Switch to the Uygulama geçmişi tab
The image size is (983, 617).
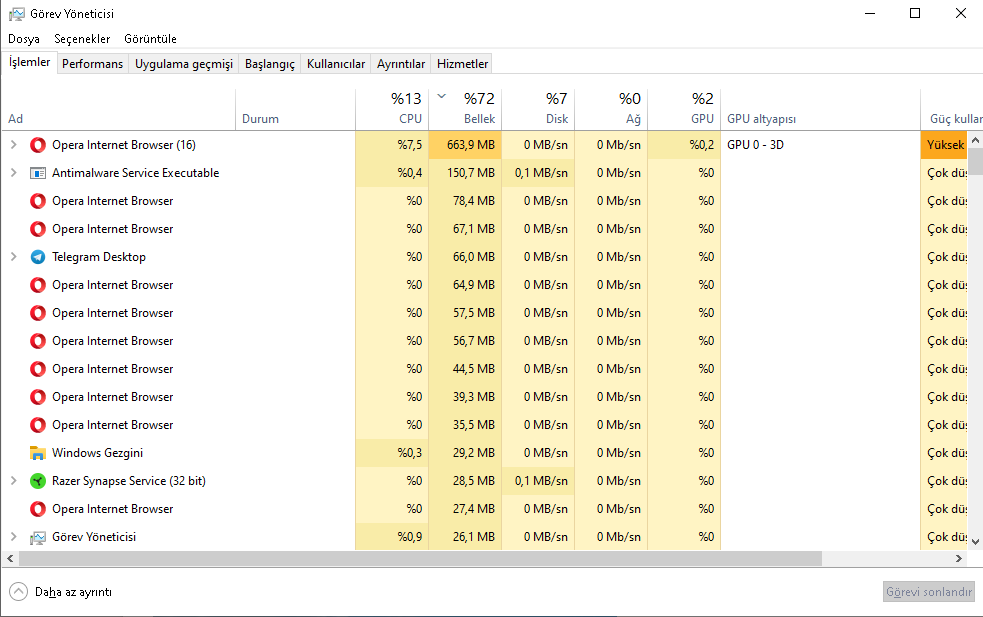coord(184,64)
